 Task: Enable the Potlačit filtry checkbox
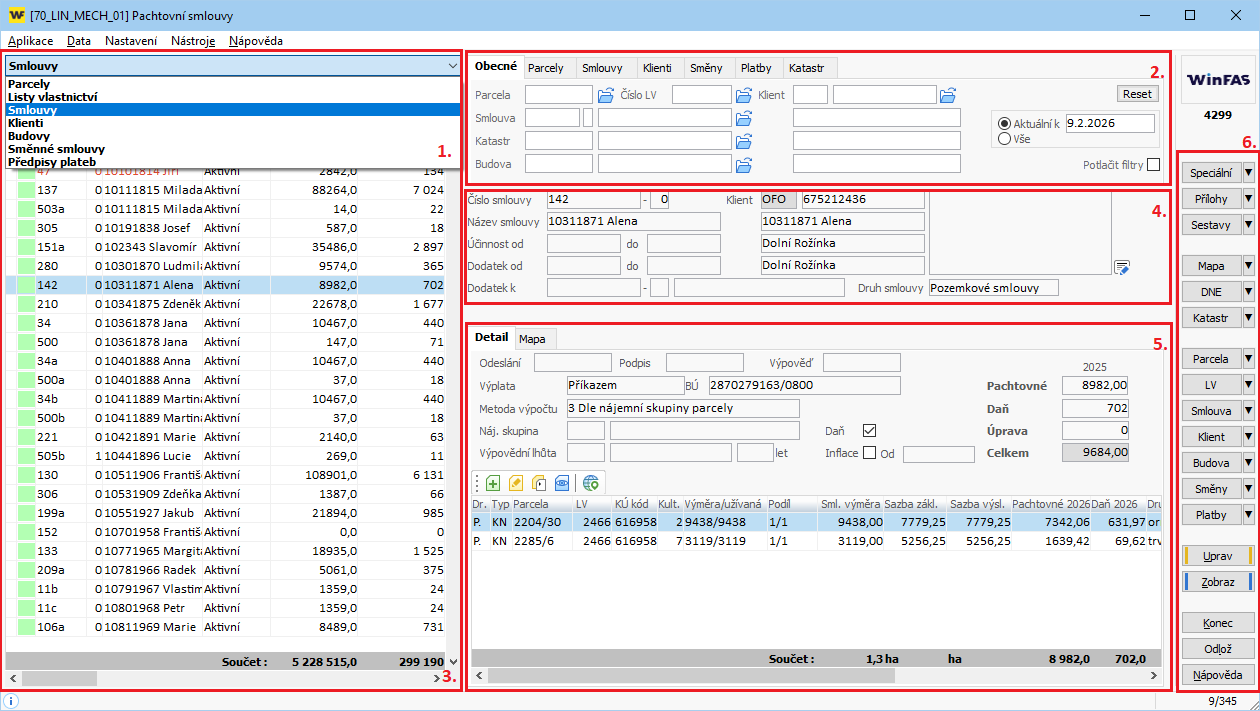(1153, 165)
